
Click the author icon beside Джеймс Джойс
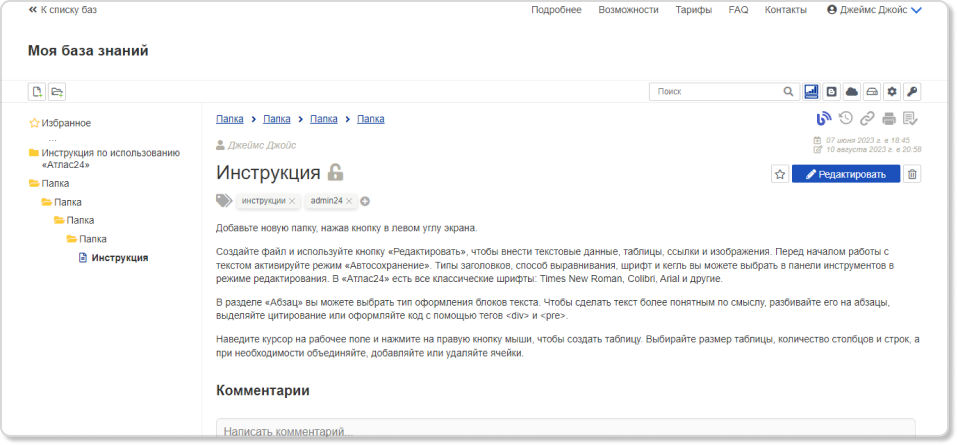pos(220,145)
